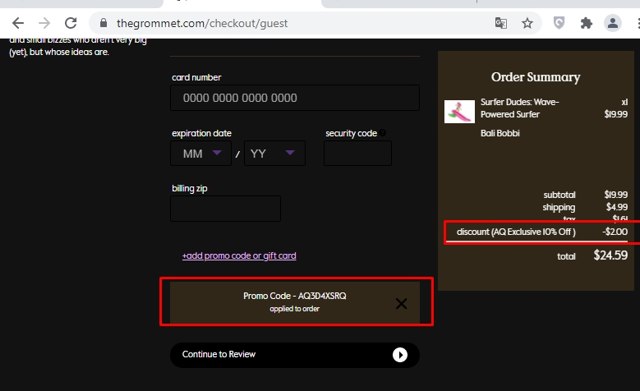640x391 pixels.
Task: Open the YY expiration year dropdown
Action: tap(275, 153)
